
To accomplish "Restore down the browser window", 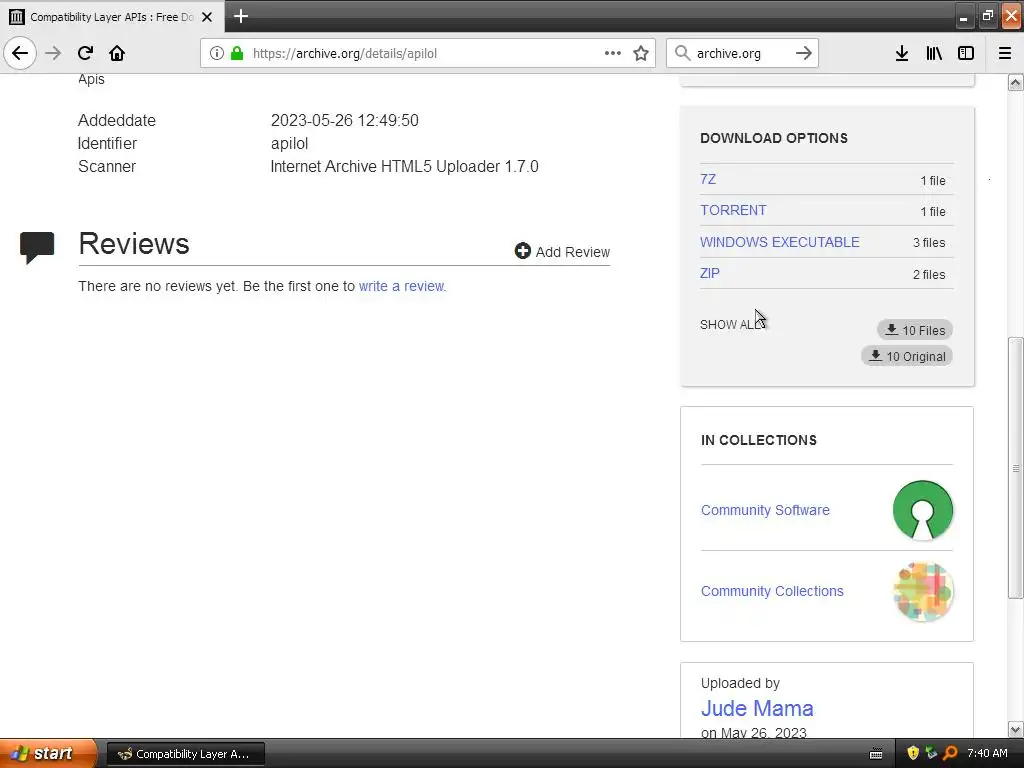I will (987, 16).
